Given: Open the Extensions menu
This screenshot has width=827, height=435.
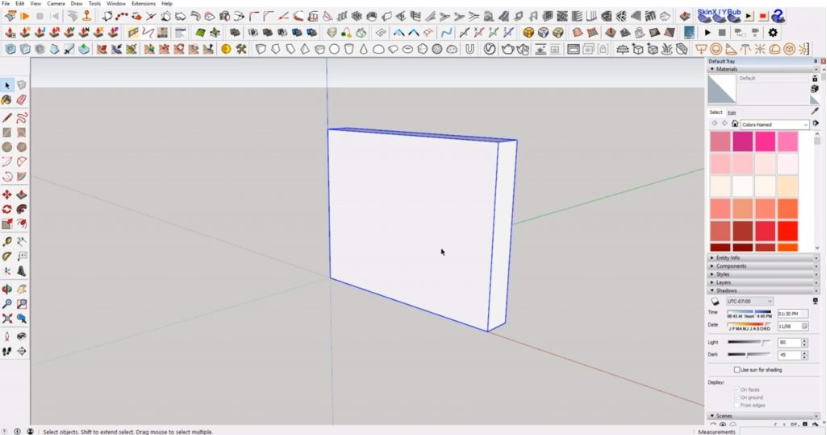Looking at the screenshot, I should tap(143, 3).
